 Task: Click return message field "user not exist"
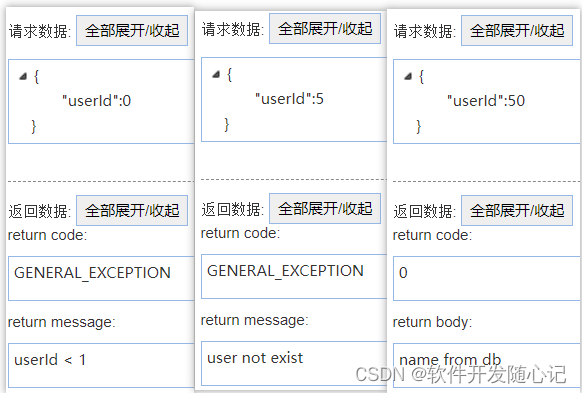tap(294, 364)
